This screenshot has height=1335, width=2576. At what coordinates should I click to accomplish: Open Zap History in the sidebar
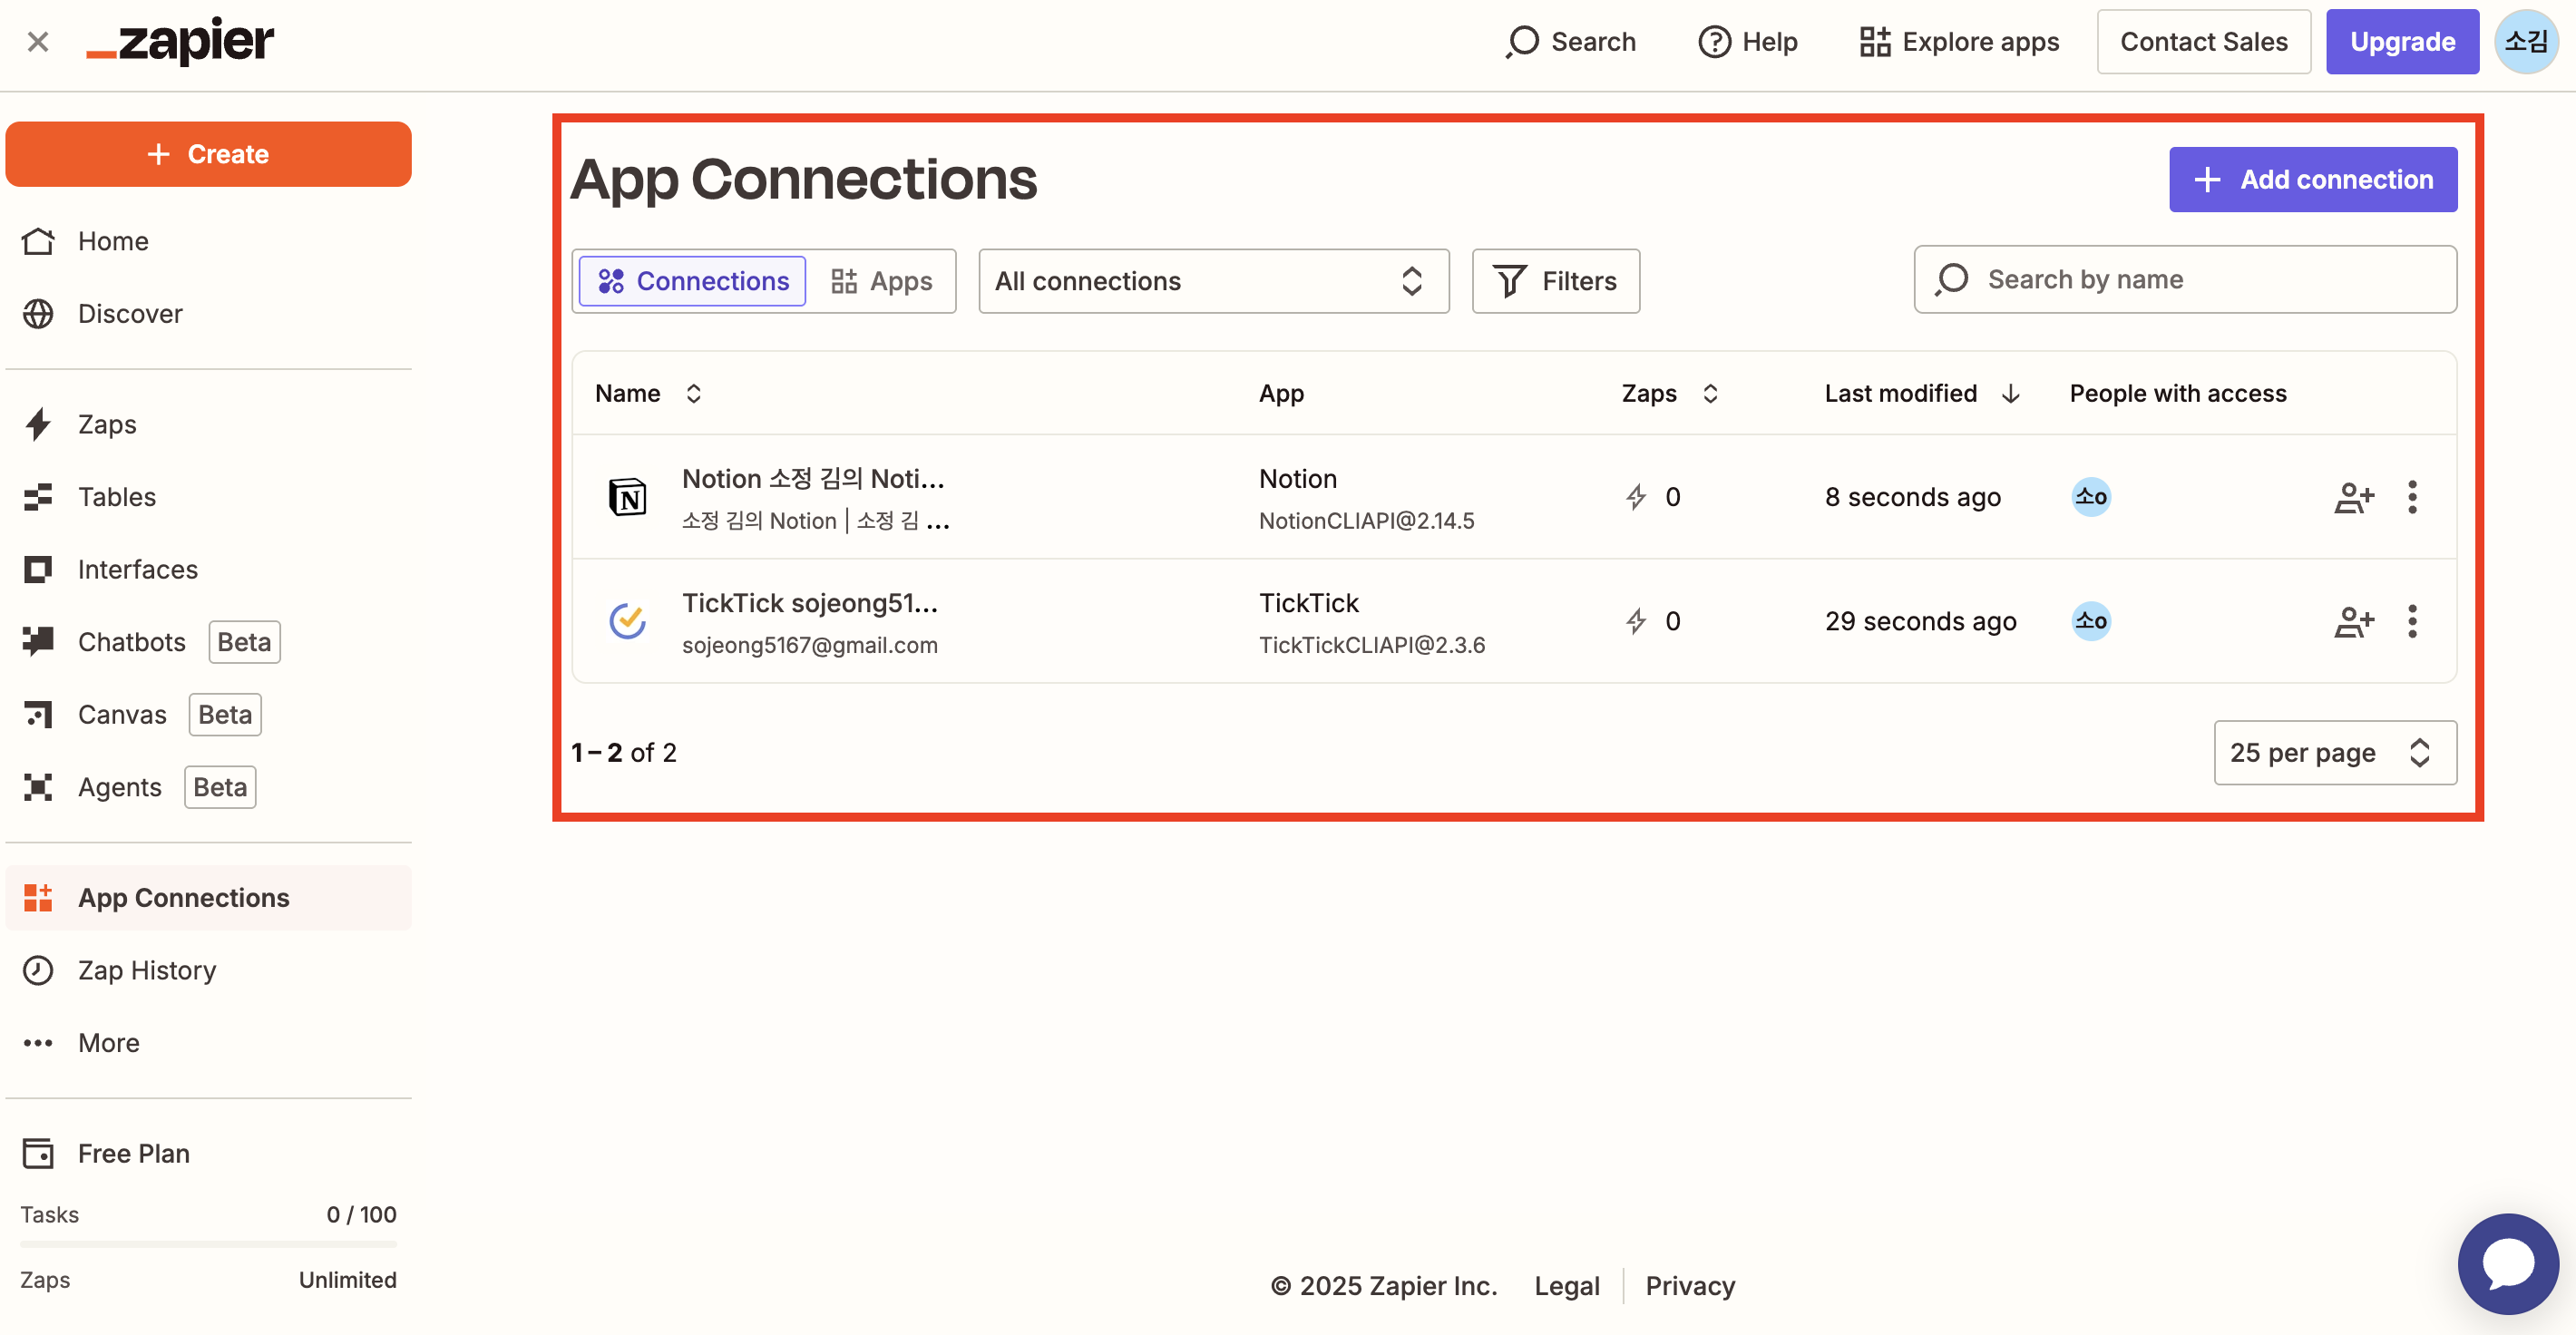147,970
